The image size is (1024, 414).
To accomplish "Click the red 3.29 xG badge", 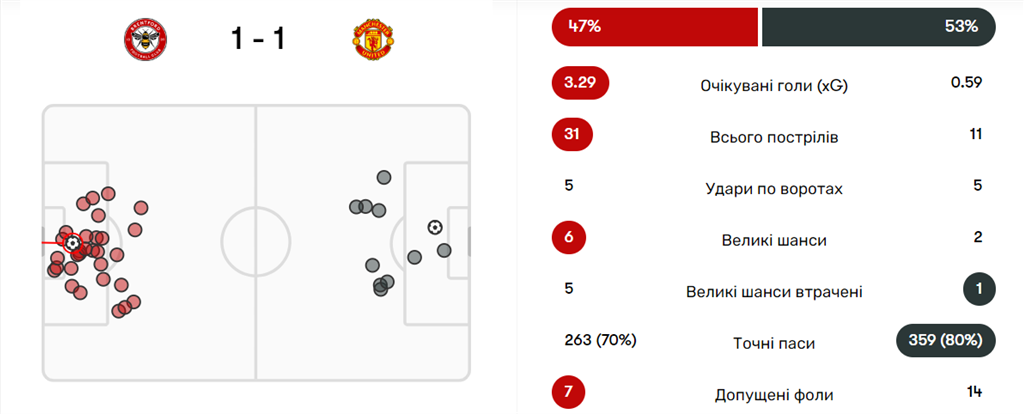I will 580,83.
